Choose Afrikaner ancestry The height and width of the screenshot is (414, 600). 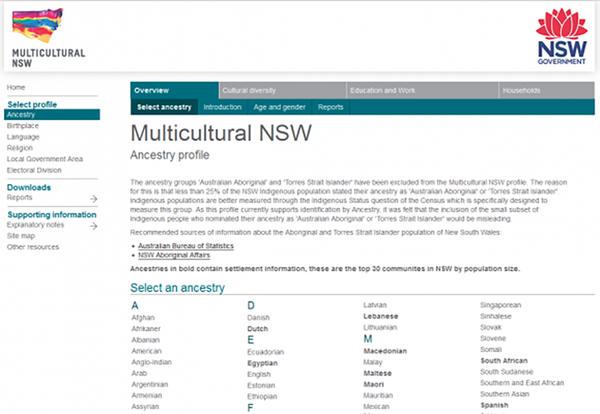pyautogui.click(x=146, y=329)
